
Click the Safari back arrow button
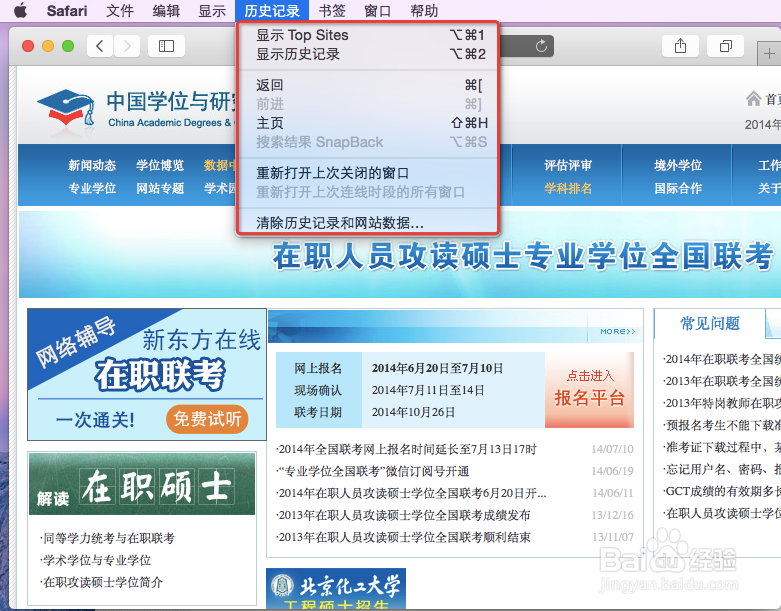(100, 46)
